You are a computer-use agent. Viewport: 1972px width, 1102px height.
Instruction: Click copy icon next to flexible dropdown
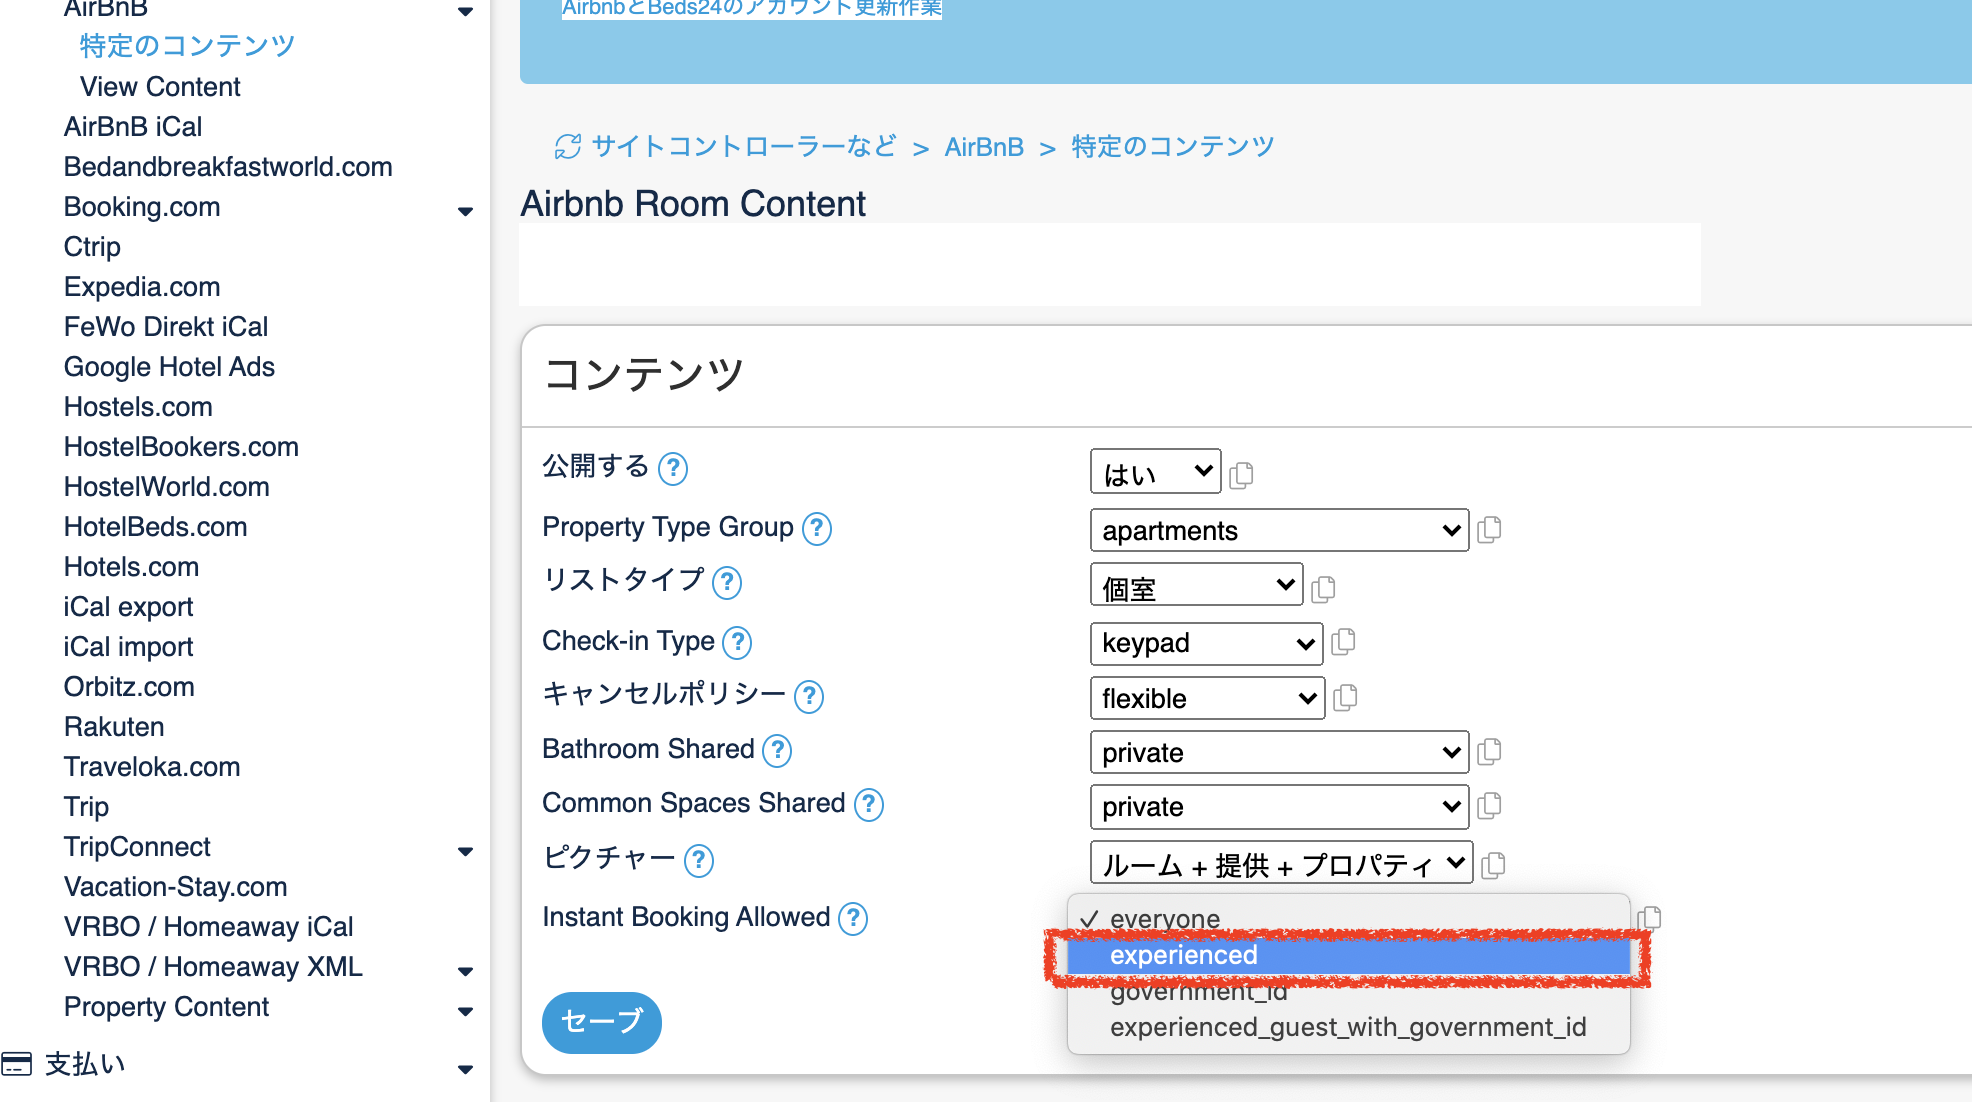(x=1345, y=698)
